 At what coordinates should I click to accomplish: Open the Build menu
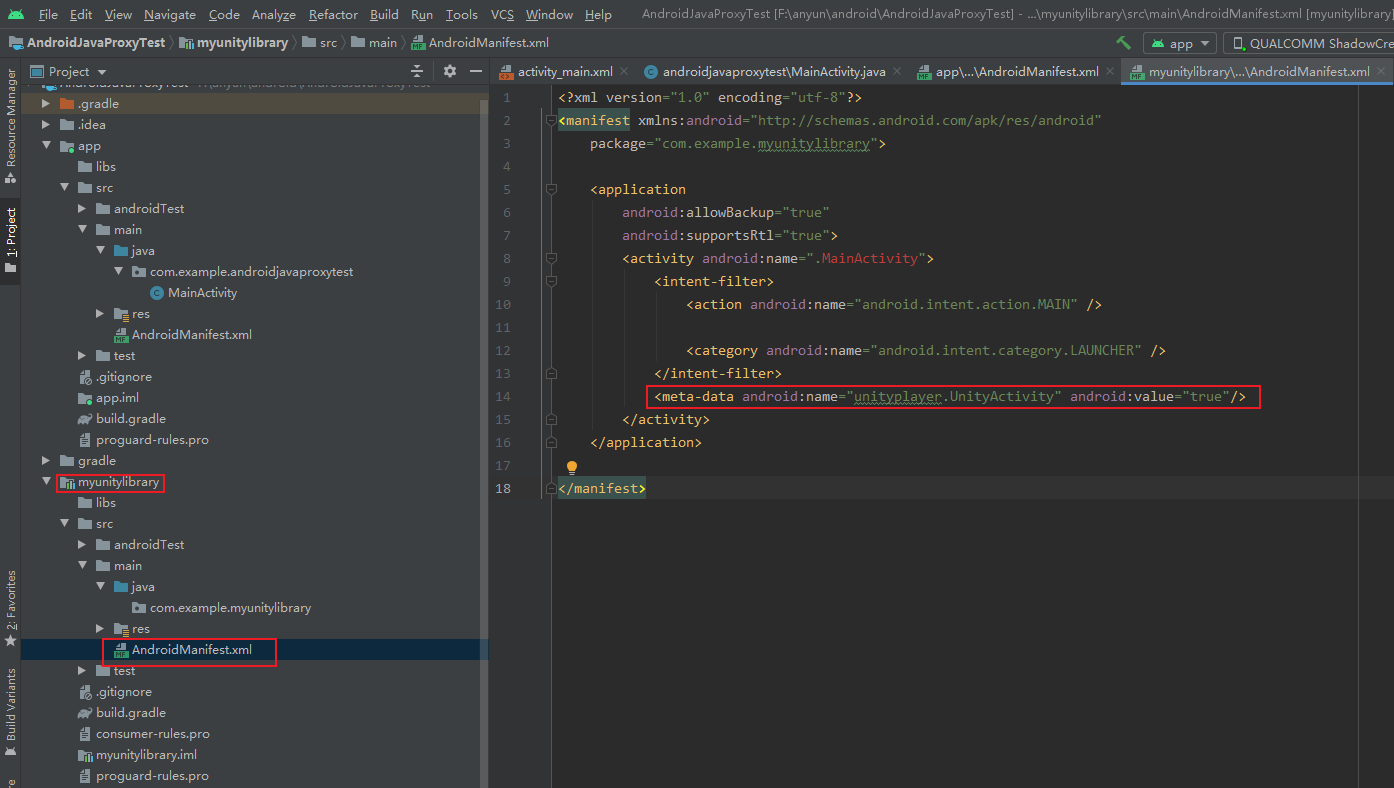coord(384,14)
